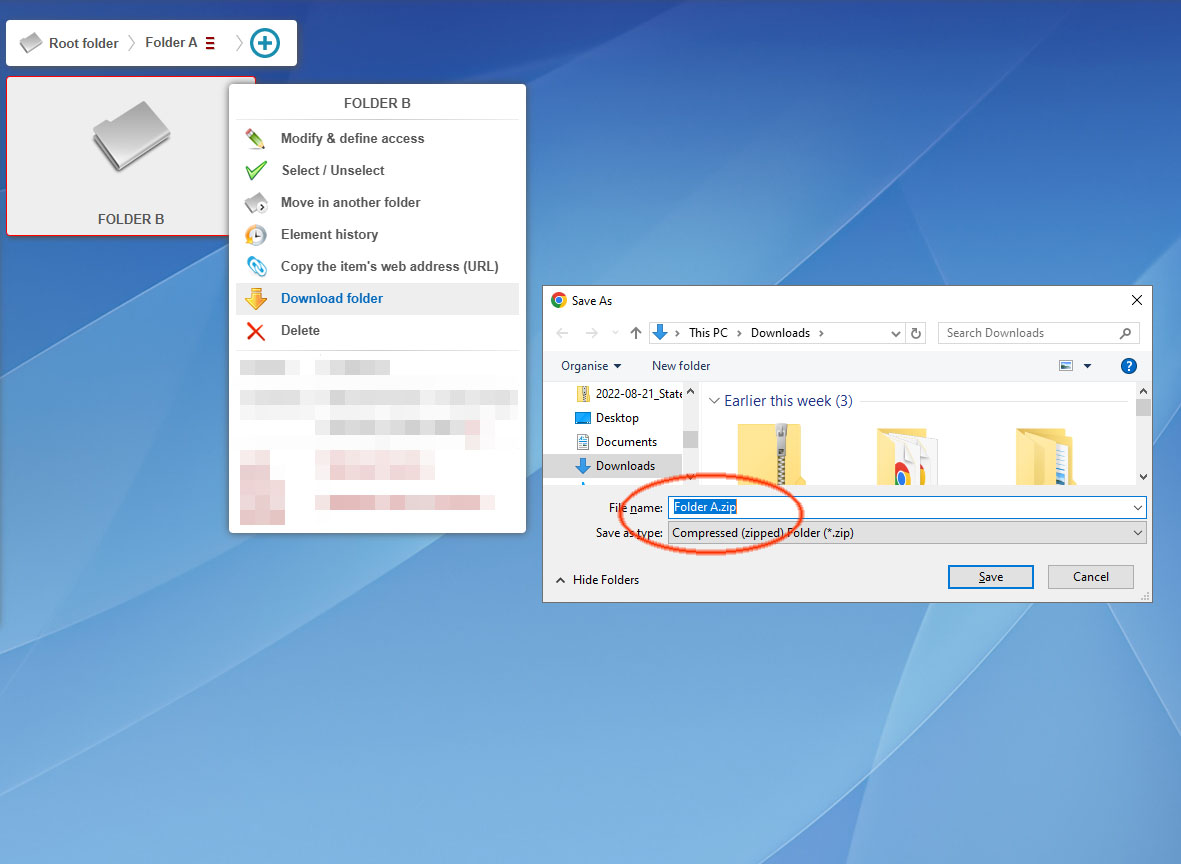Screen dimensions: 1181x864
Task: Click the zipped folder thumbnail in Downloads
Action: point(770,453)
